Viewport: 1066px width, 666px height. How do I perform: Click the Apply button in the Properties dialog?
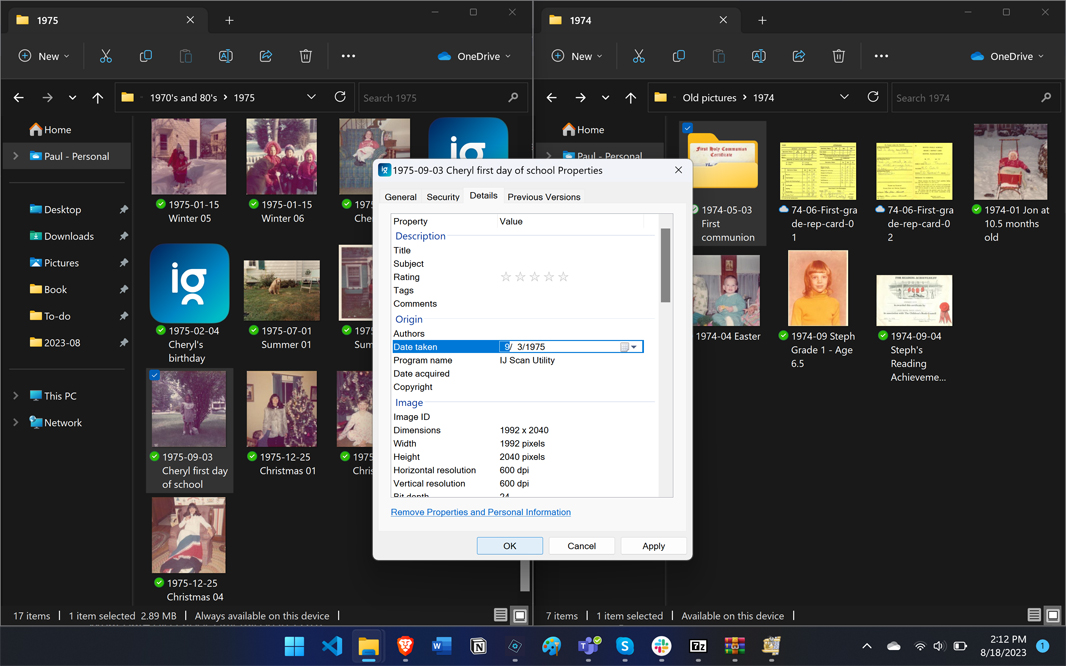click(x=653, y=546)
